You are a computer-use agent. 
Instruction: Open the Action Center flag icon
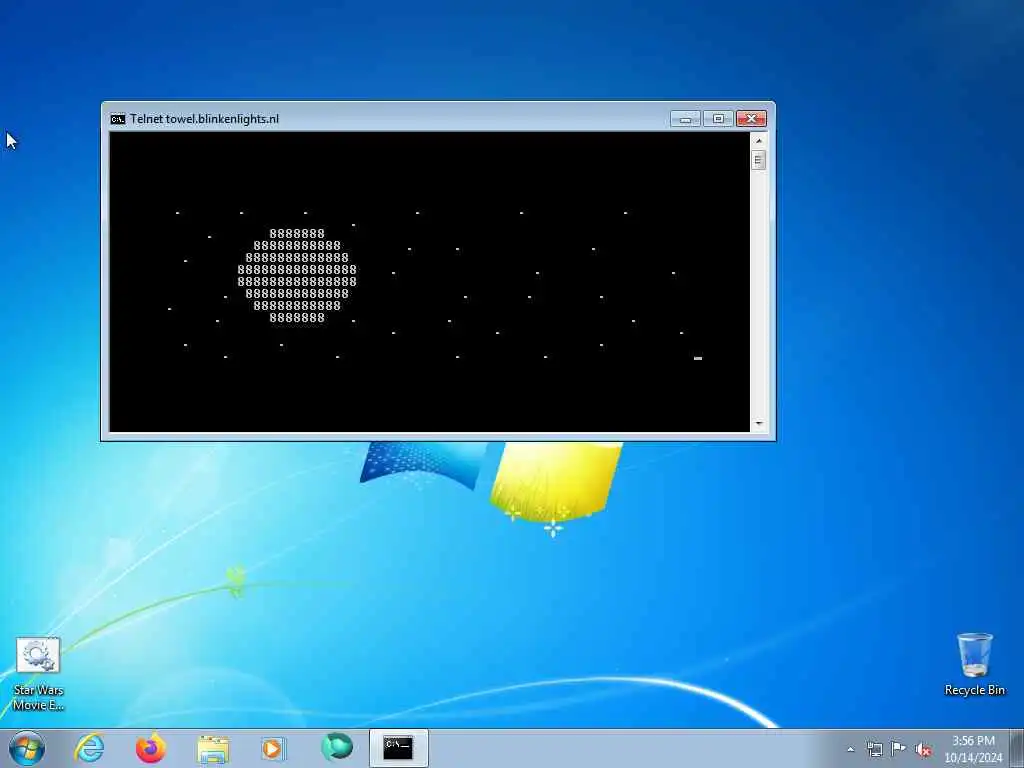(899, 748)
